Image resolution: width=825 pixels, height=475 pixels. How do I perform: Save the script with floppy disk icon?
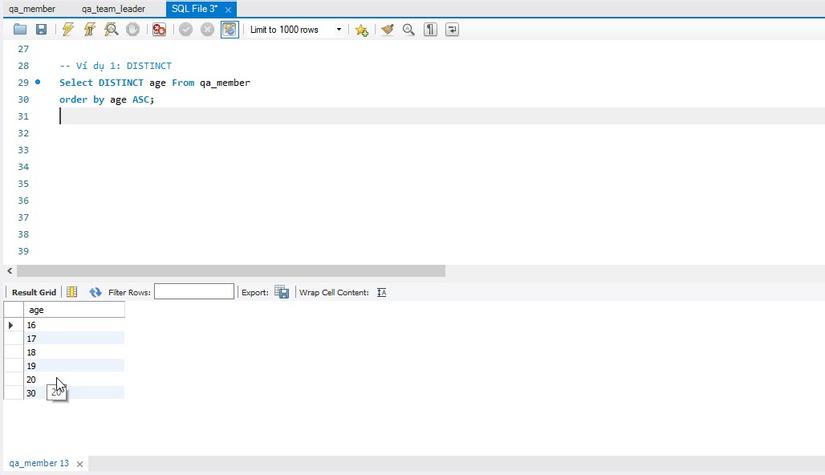[x=41, y=29]
